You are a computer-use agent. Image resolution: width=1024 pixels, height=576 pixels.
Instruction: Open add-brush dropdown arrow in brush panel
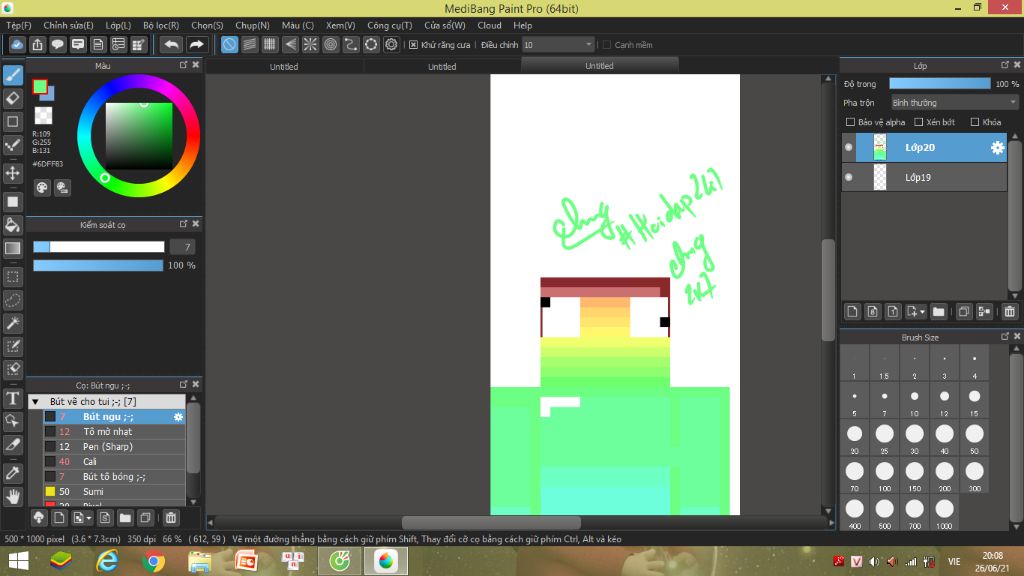(89, 519)
